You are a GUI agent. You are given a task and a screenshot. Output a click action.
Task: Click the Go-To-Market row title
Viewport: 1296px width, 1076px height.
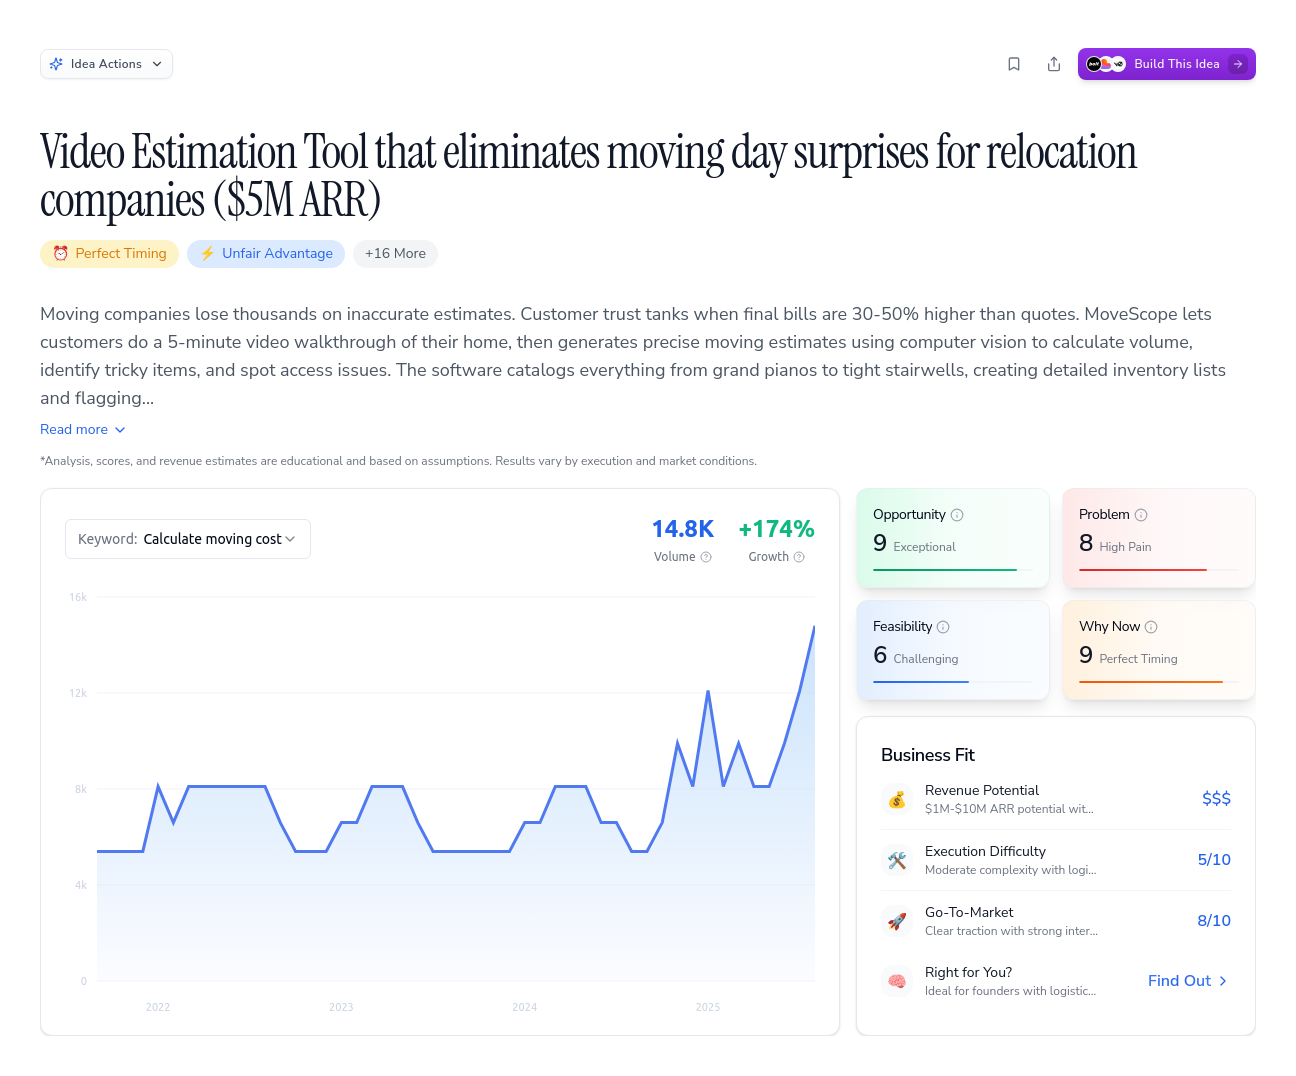point(969,912)
